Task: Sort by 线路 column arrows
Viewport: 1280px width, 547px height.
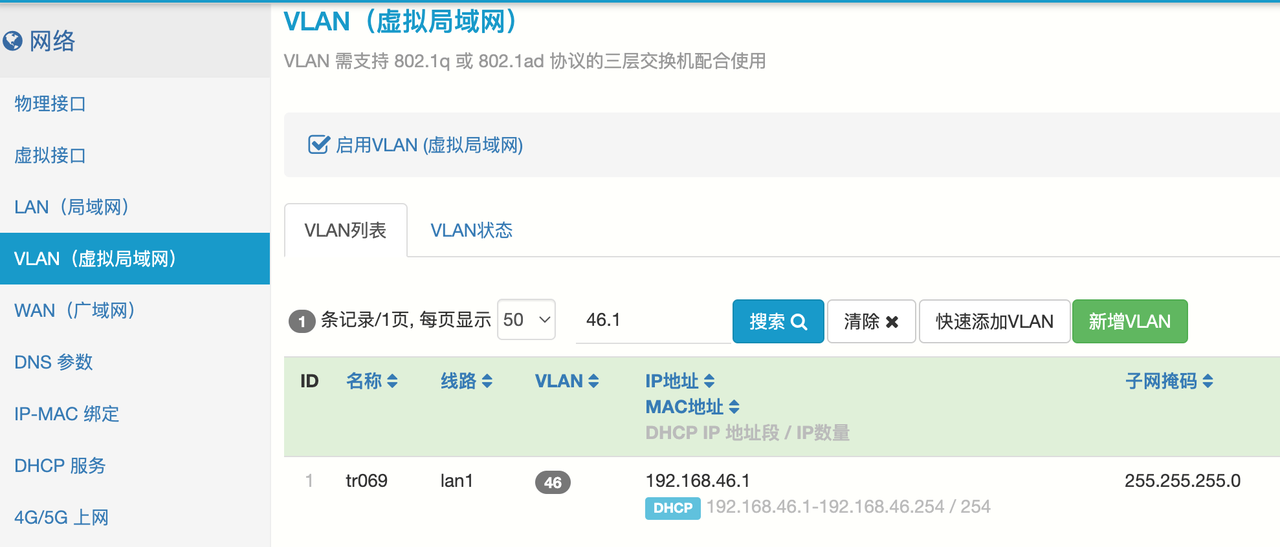Action: point(487,381)
